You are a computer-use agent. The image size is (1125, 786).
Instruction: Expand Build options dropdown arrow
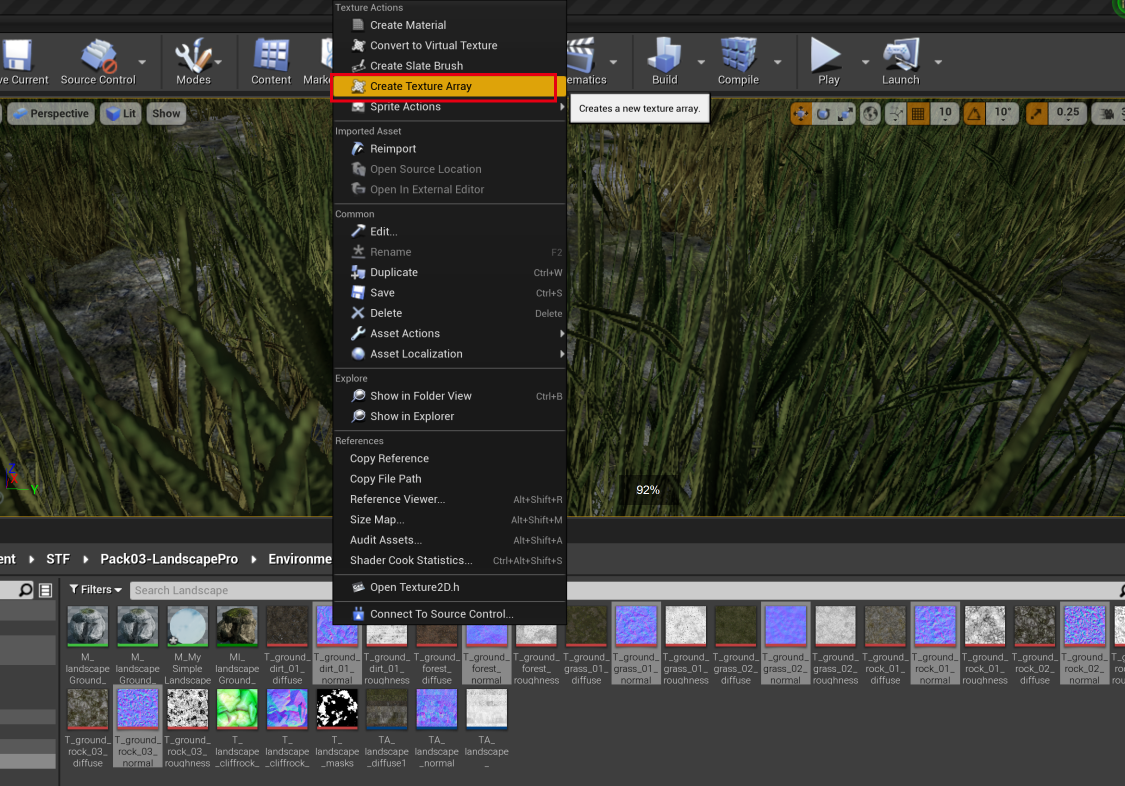701,62
